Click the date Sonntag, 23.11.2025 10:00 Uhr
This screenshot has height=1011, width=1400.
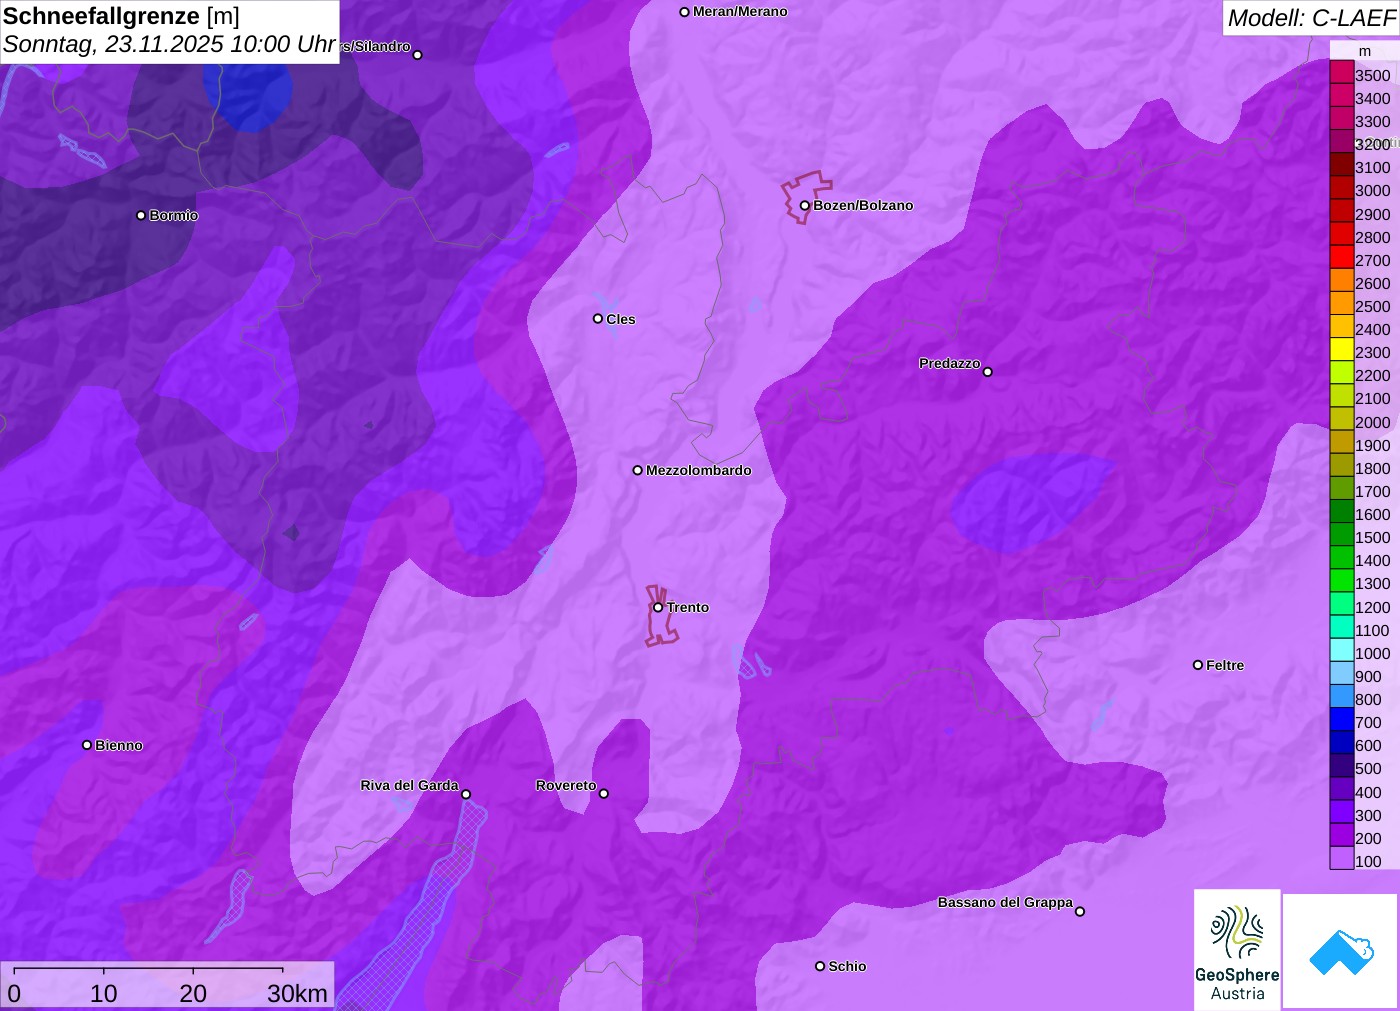click(x=169, y=45)
